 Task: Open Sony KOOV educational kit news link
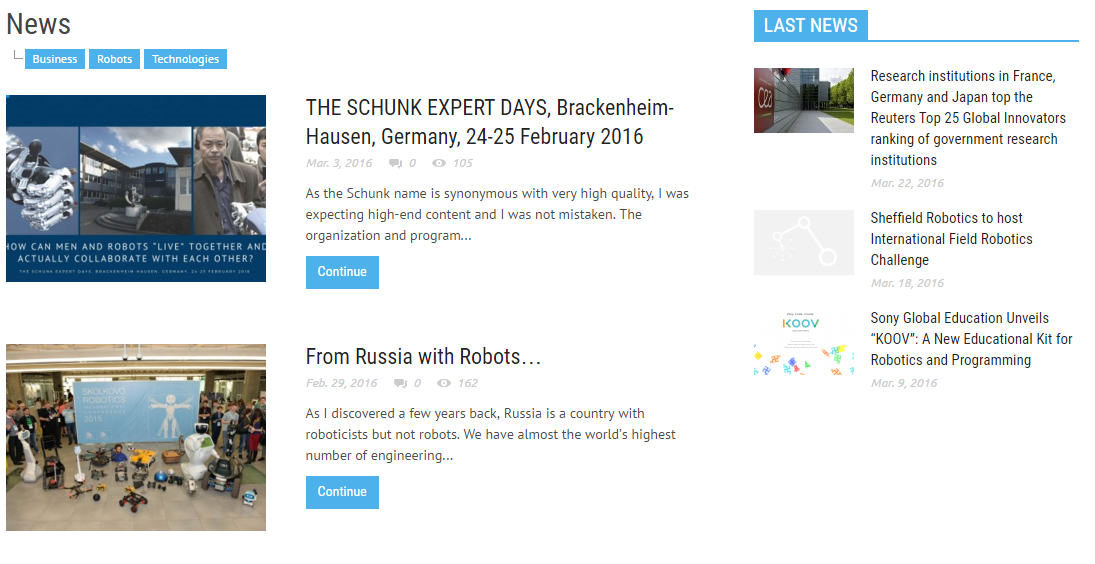pos(971,339)
